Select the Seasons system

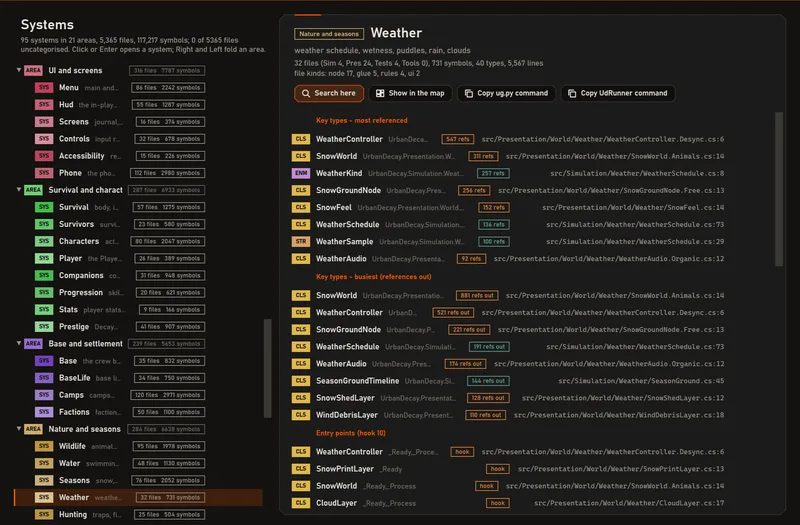[138, 480]
